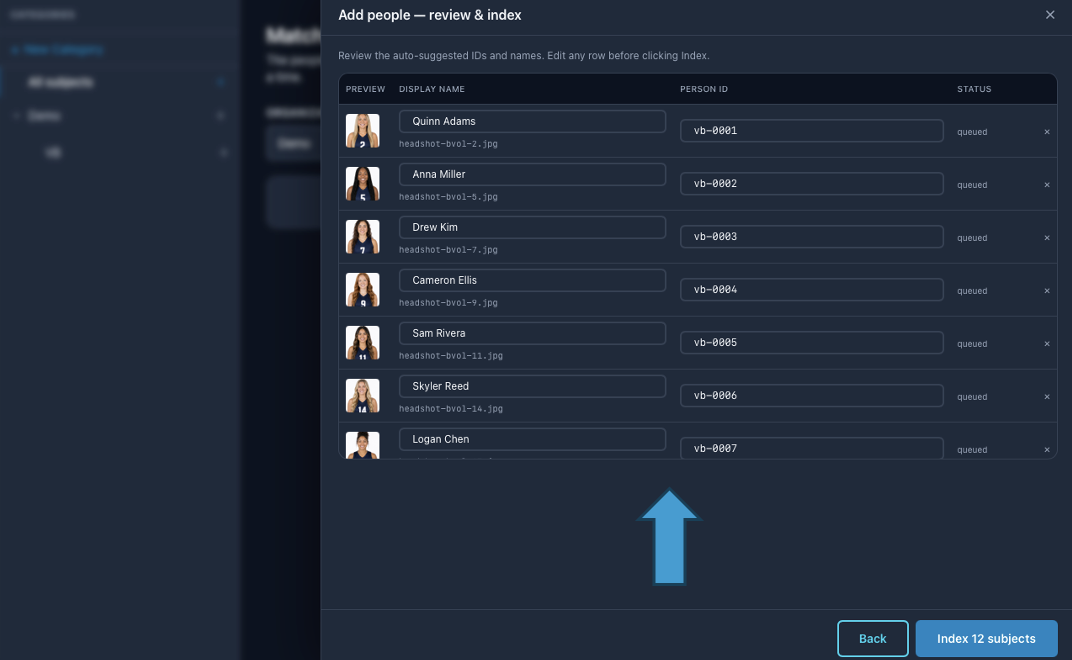This screenshot has width=1072, height=660.
Task: Remove the Anna Miller row
Action: (x=1047, y=185)
